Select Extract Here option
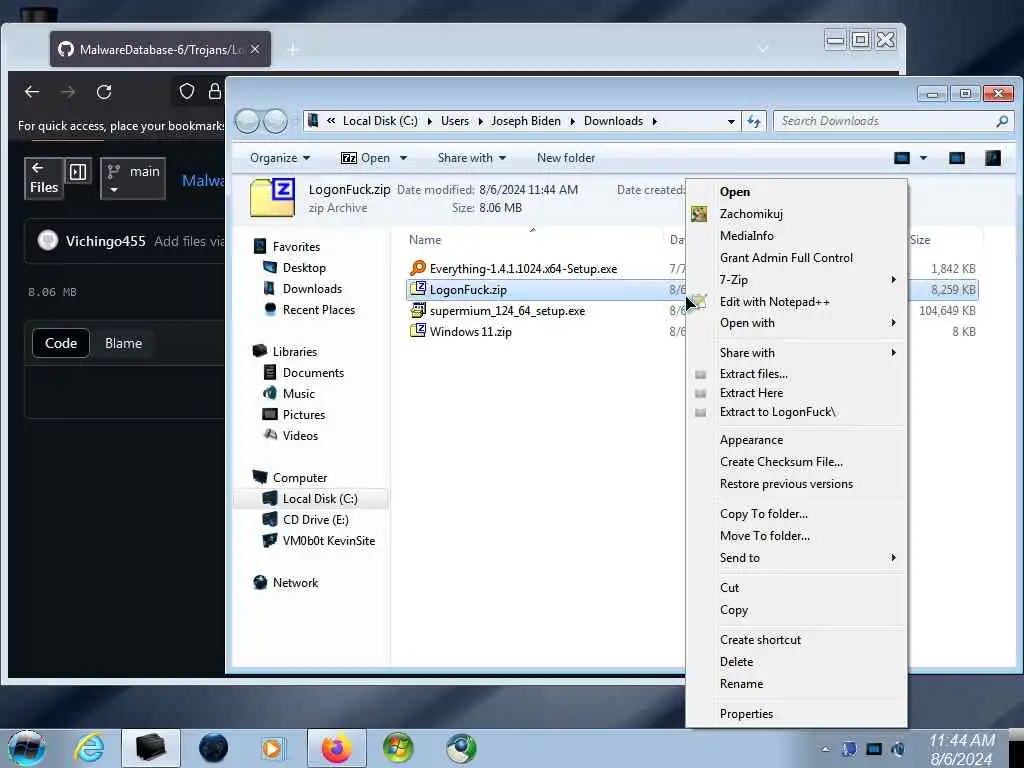The width and height of the screenshot is (1024, 768). [x=751, y=392]
